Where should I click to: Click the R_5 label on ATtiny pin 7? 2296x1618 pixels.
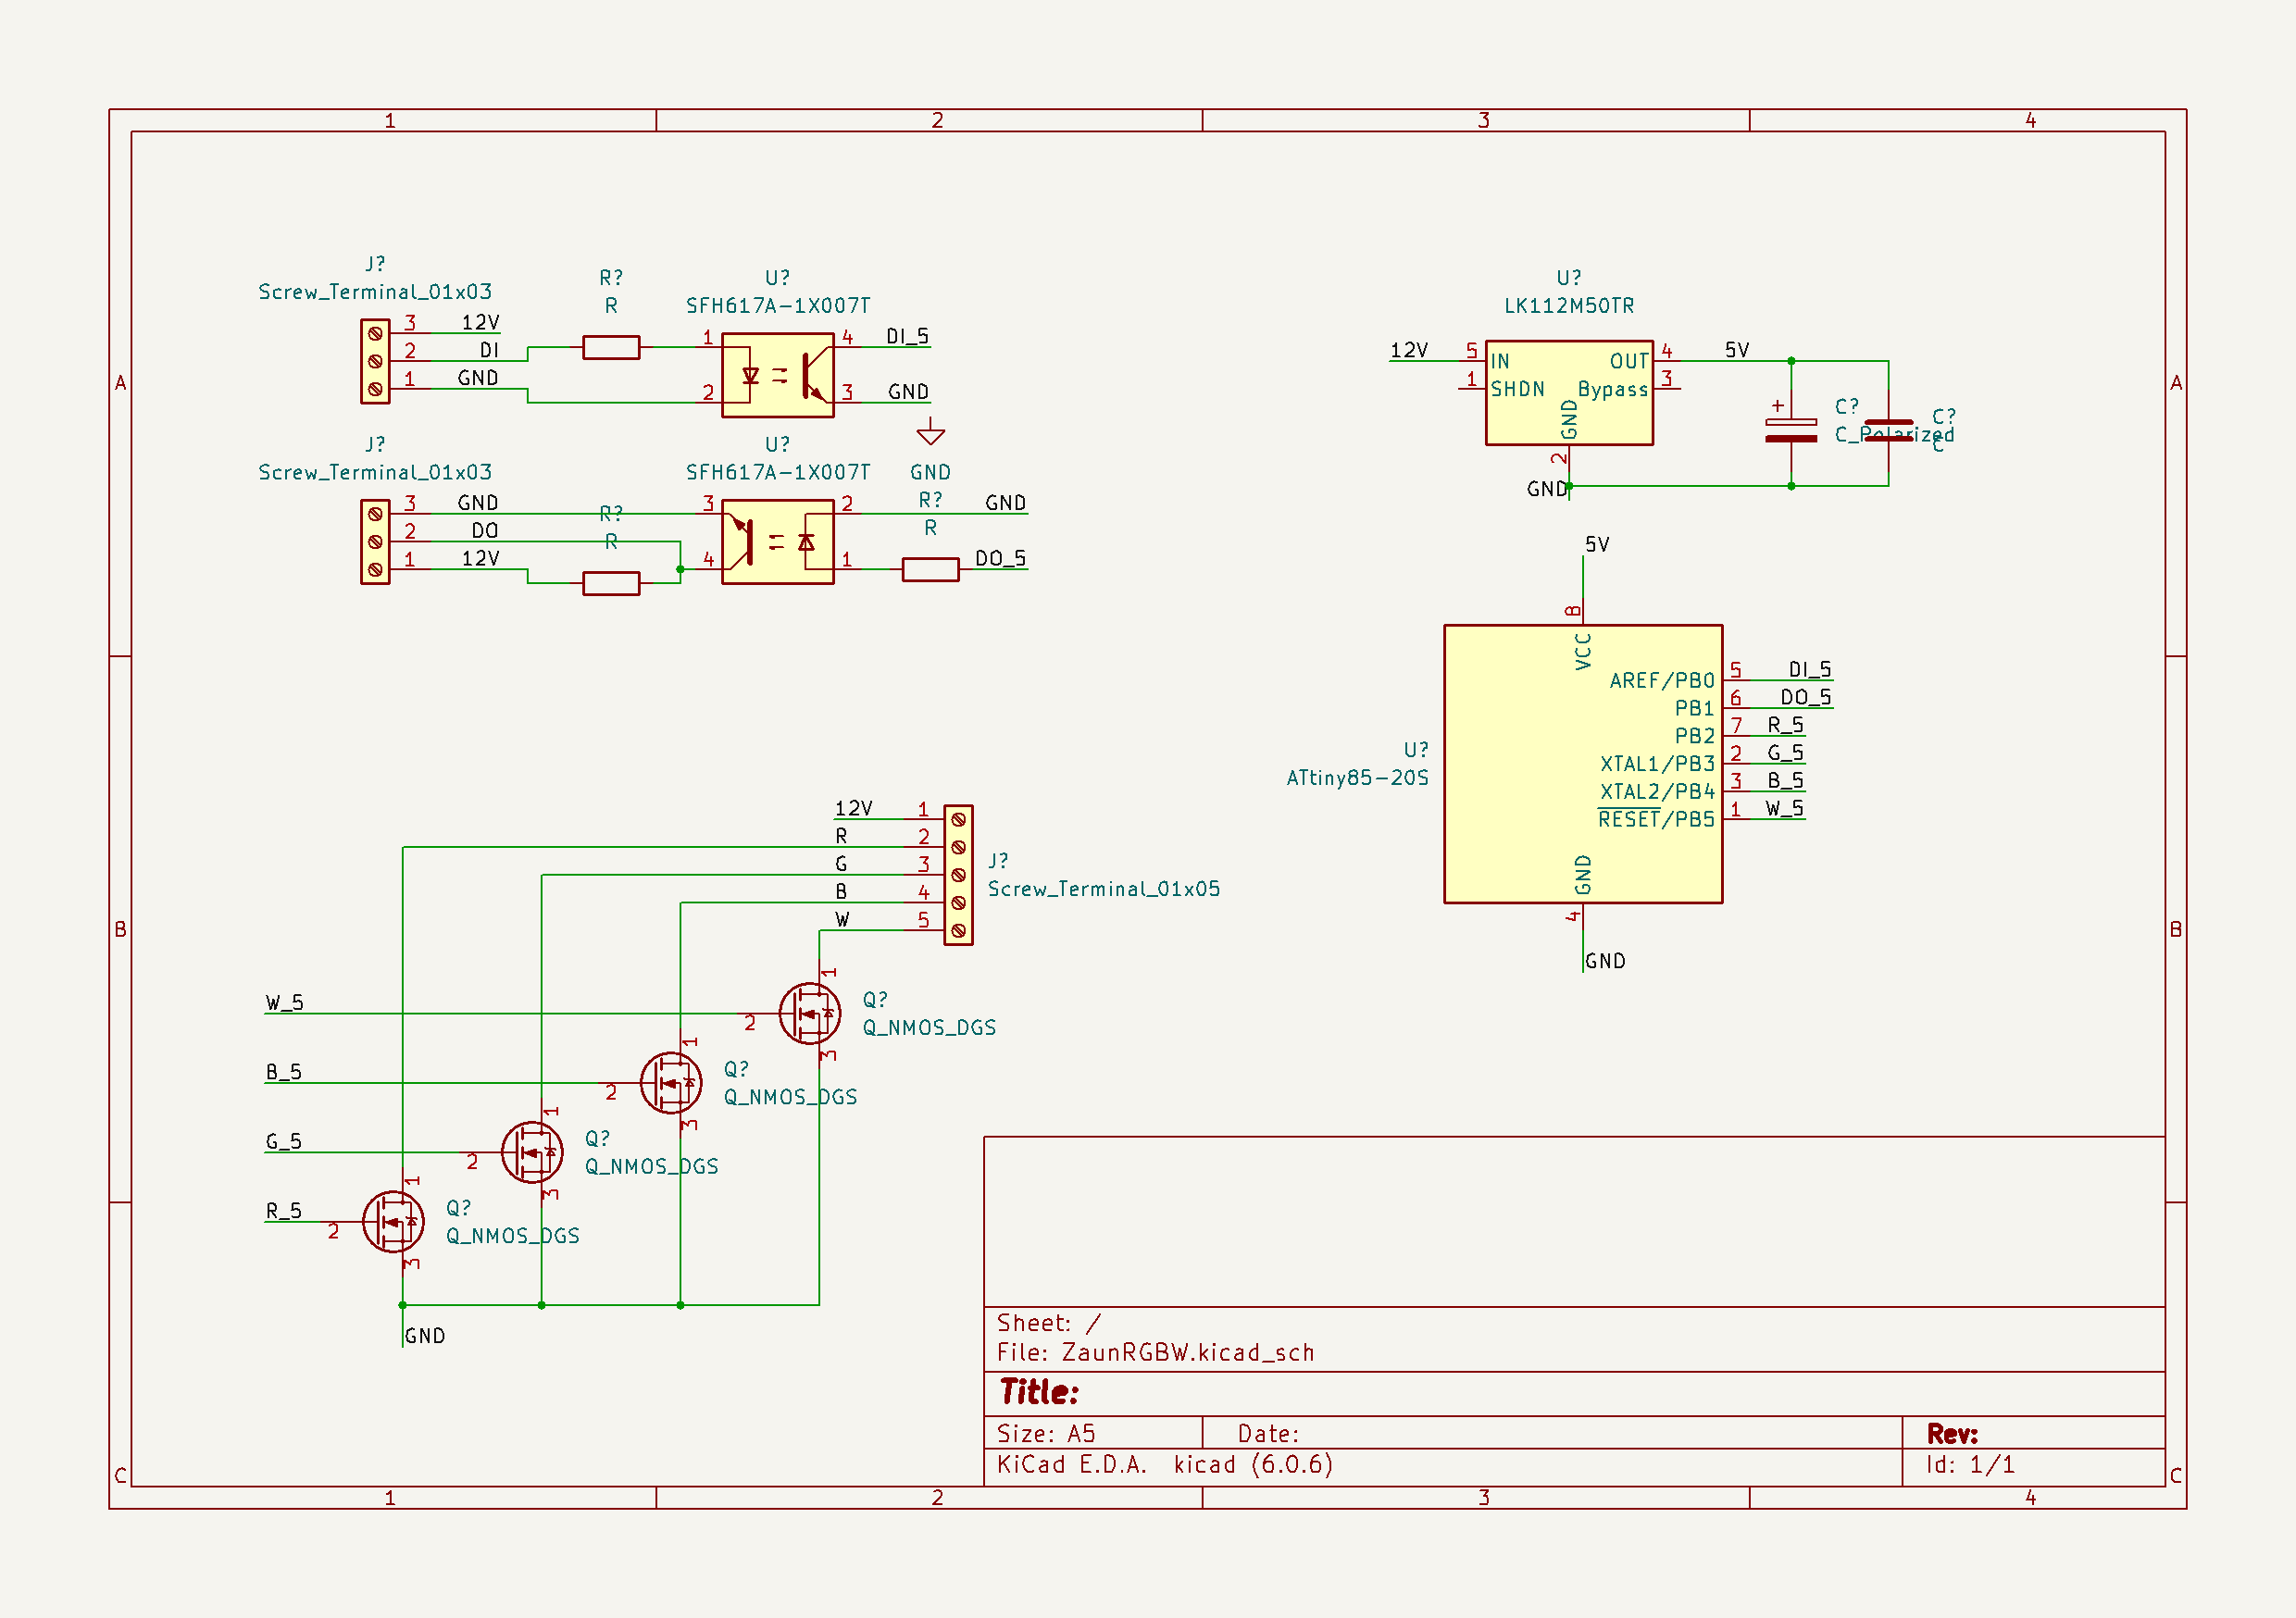pos(1785,725)
